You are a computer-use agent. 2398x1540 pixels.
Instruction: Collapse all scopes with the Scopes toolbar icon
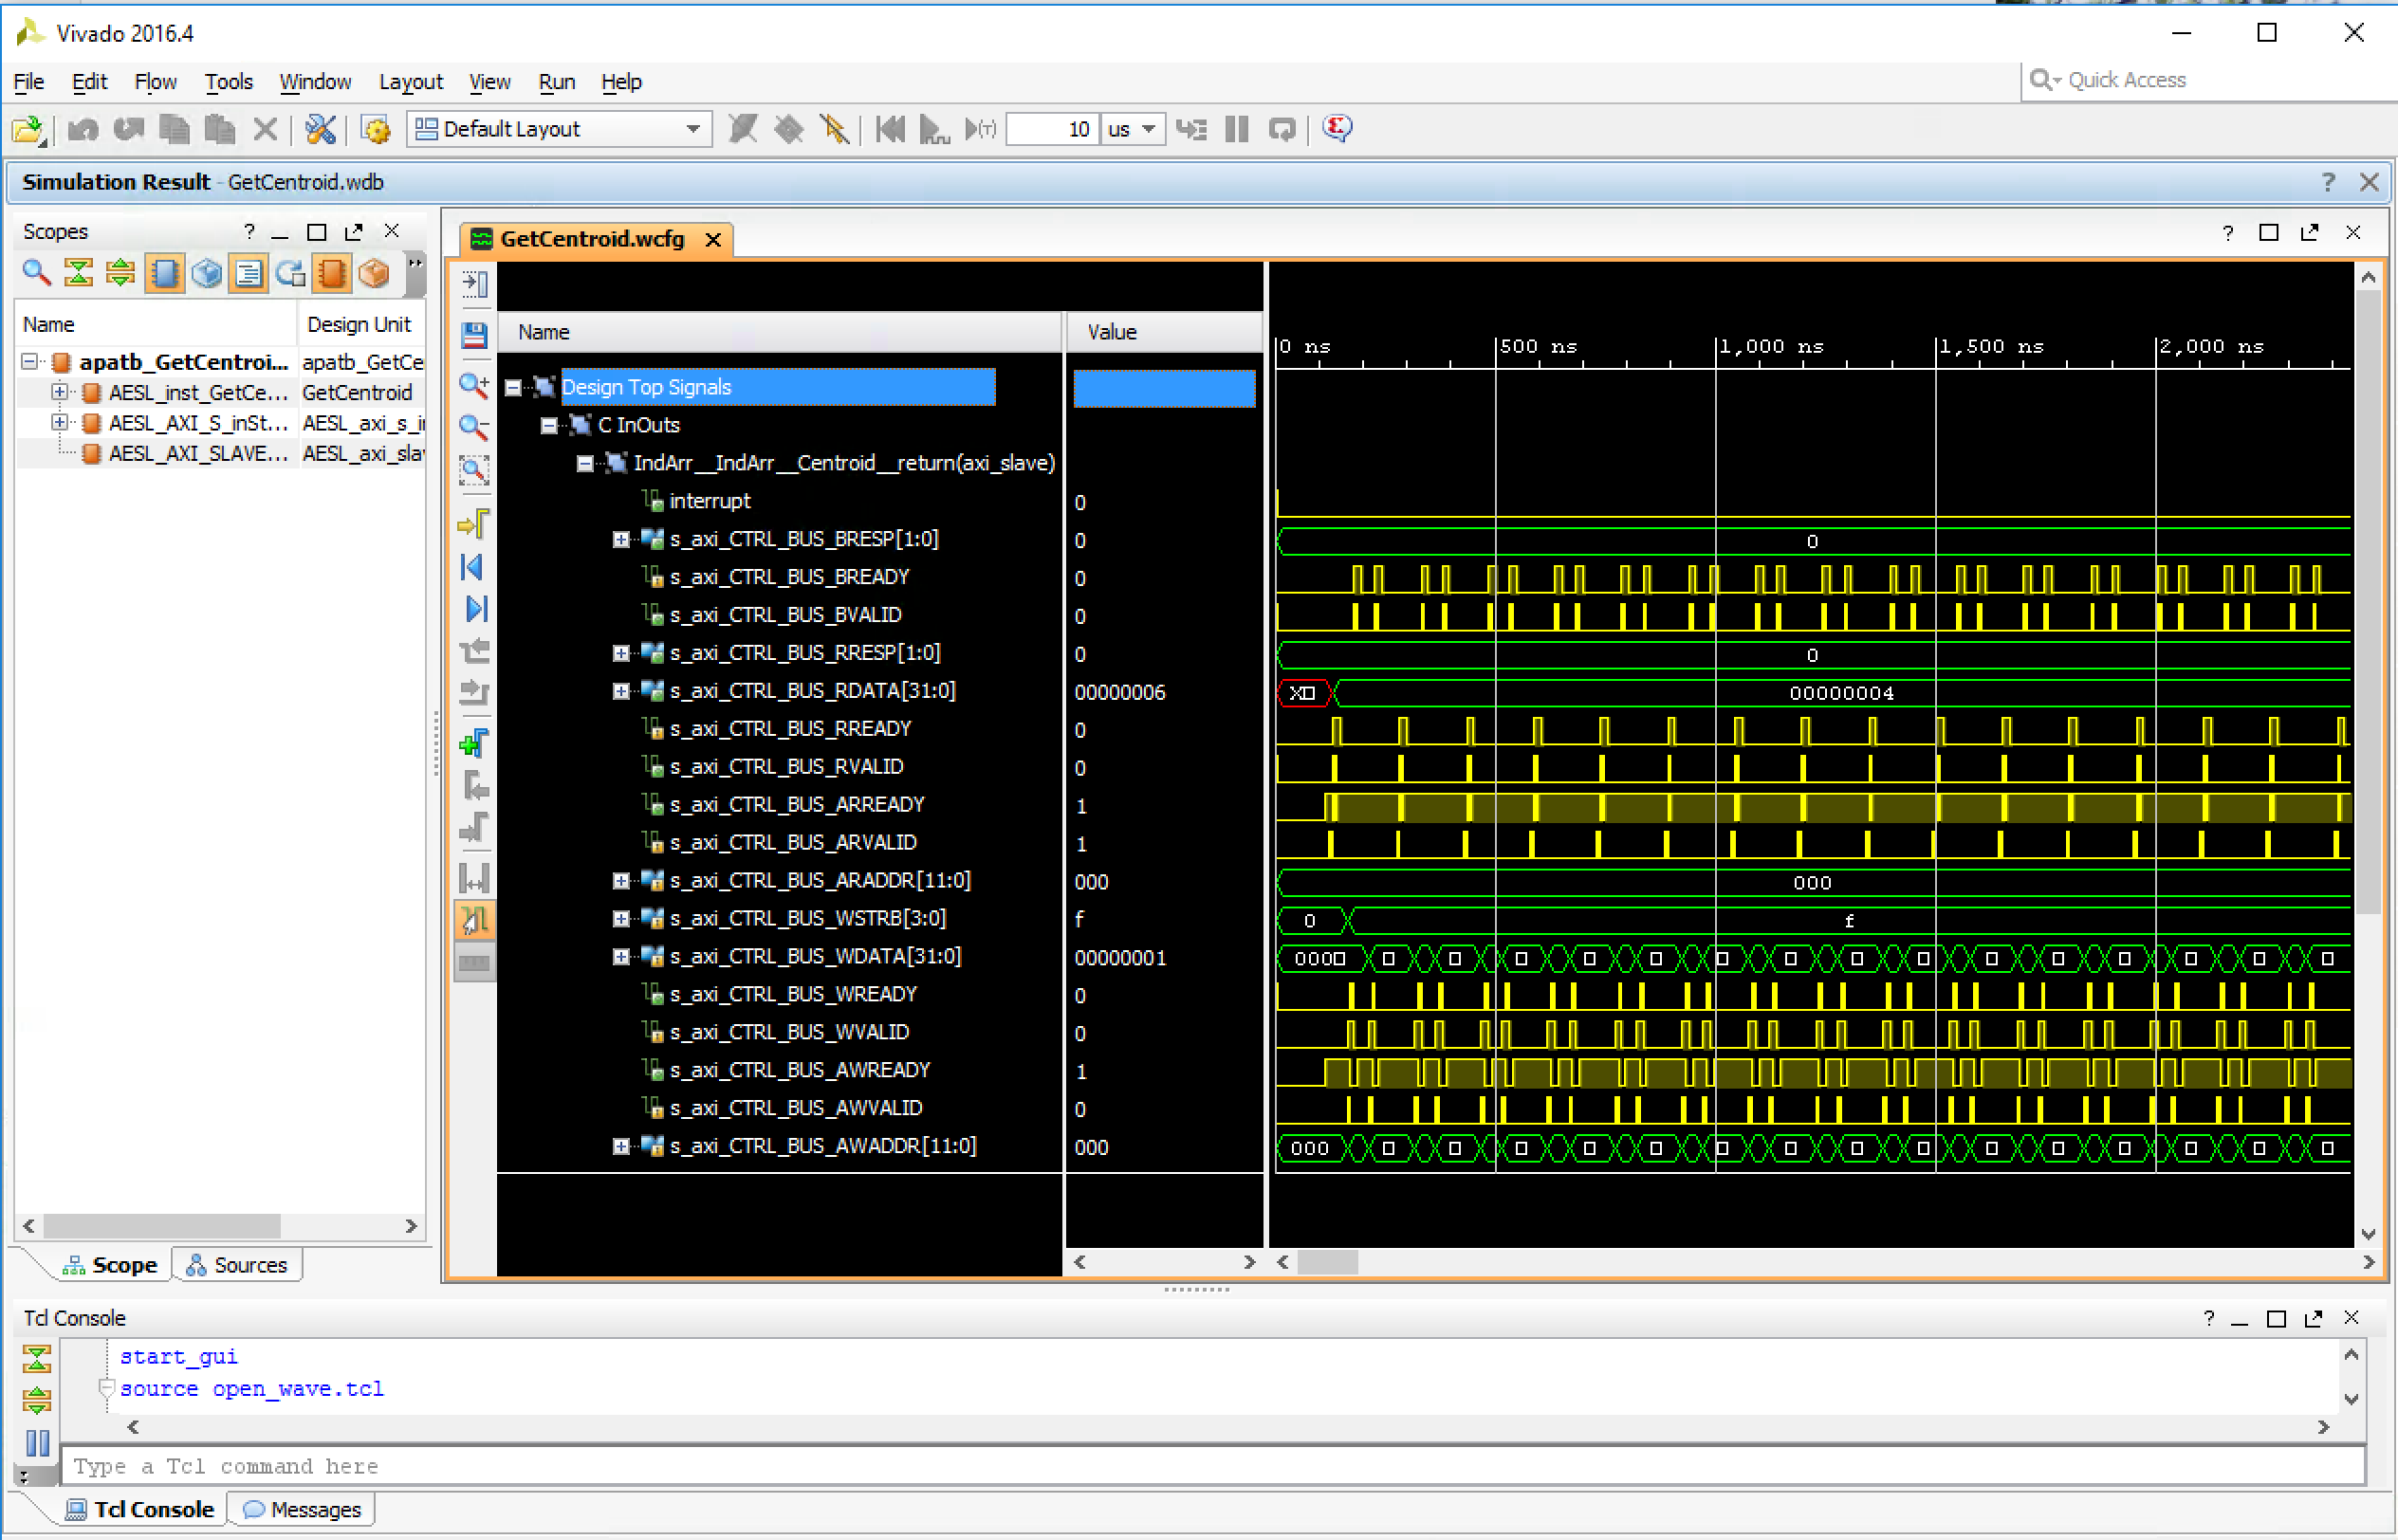78,272
